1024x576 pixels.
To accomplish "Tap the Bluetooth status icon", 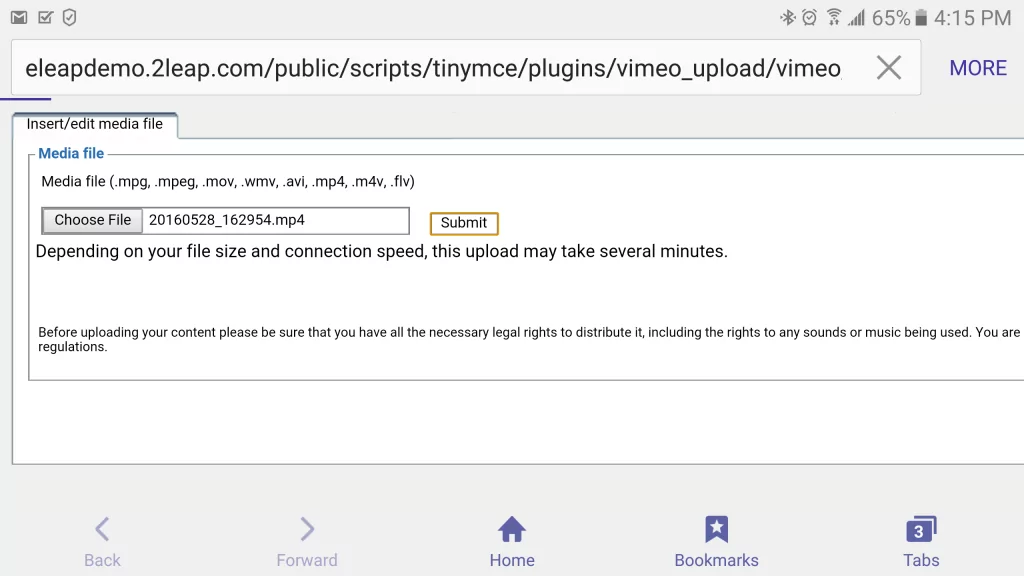I will 788,18.
